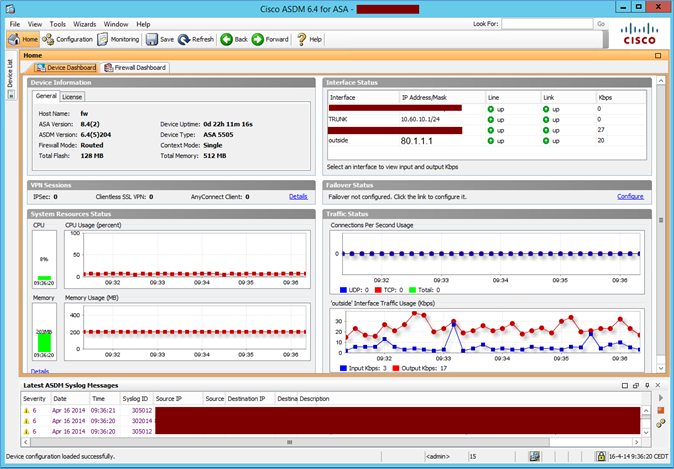Image resolution: width=674 pixels, height=469 pixels.
Task: Go Forward to the next screen
Action: click(x=270, y=39)
